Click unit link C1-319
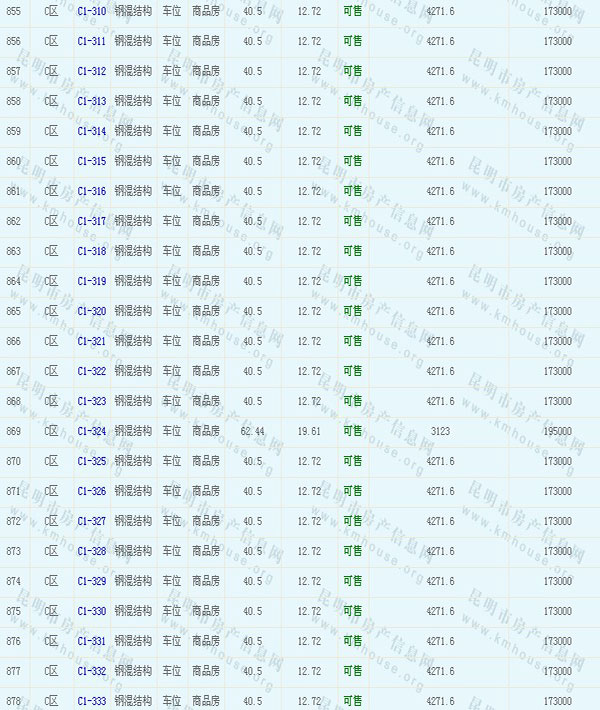Image resolution: width=600 pixels, height=710 pixels. point(91,281)
